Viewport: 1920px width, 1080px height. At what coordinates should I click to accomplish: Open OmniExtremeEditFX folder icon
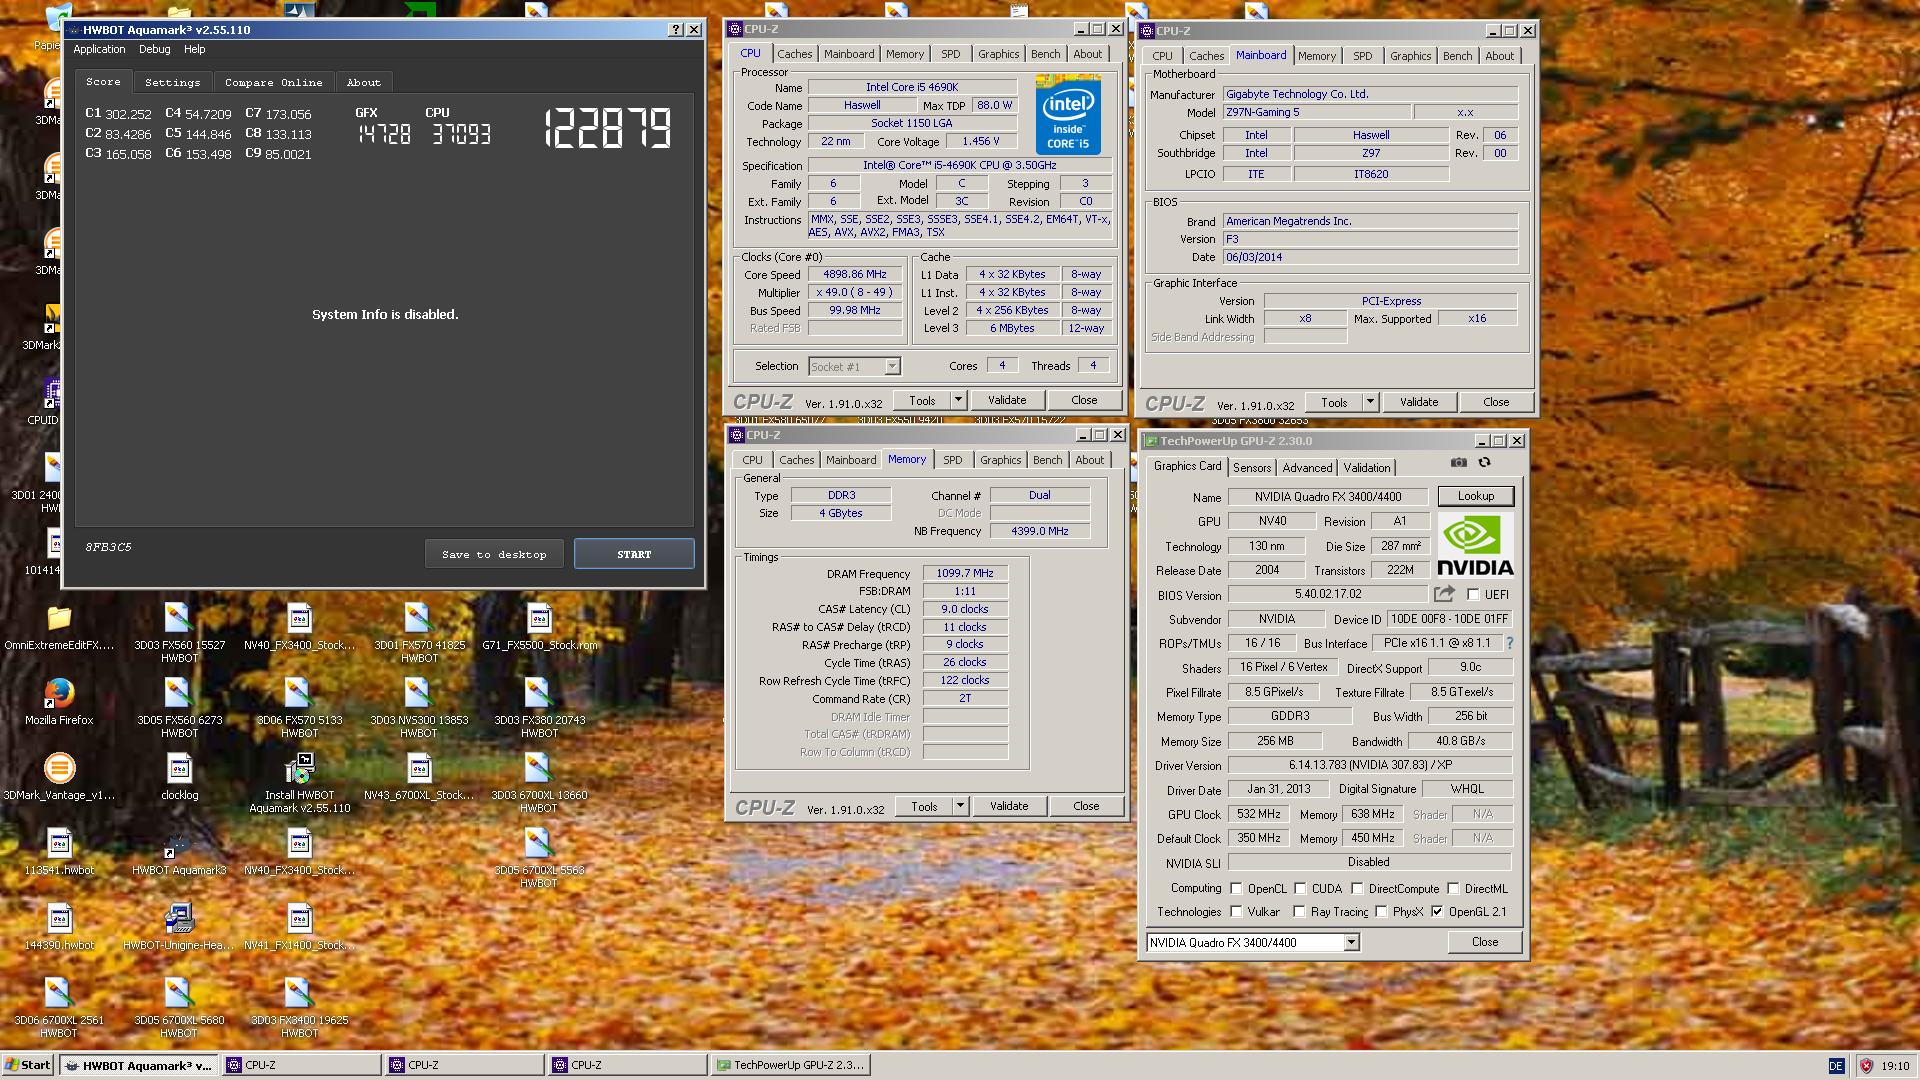click(x=59, y=626)
